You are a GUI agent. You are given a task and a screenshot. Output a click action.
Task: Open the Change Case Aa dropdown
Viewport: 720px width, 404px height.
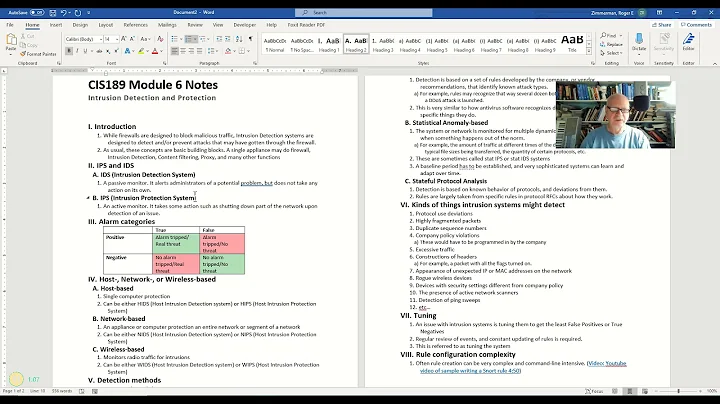click(x=146, y=39)
